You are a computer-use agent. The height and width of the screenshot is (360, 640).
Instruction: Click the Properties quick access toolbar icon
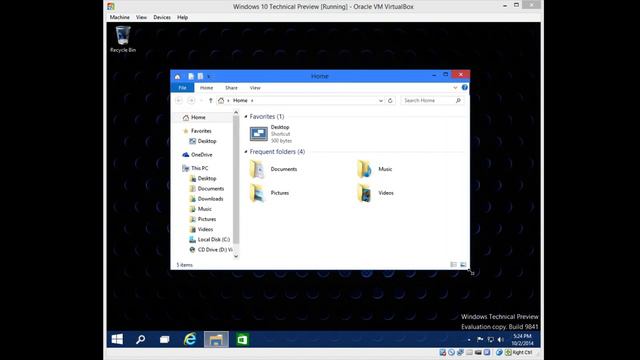191,76
